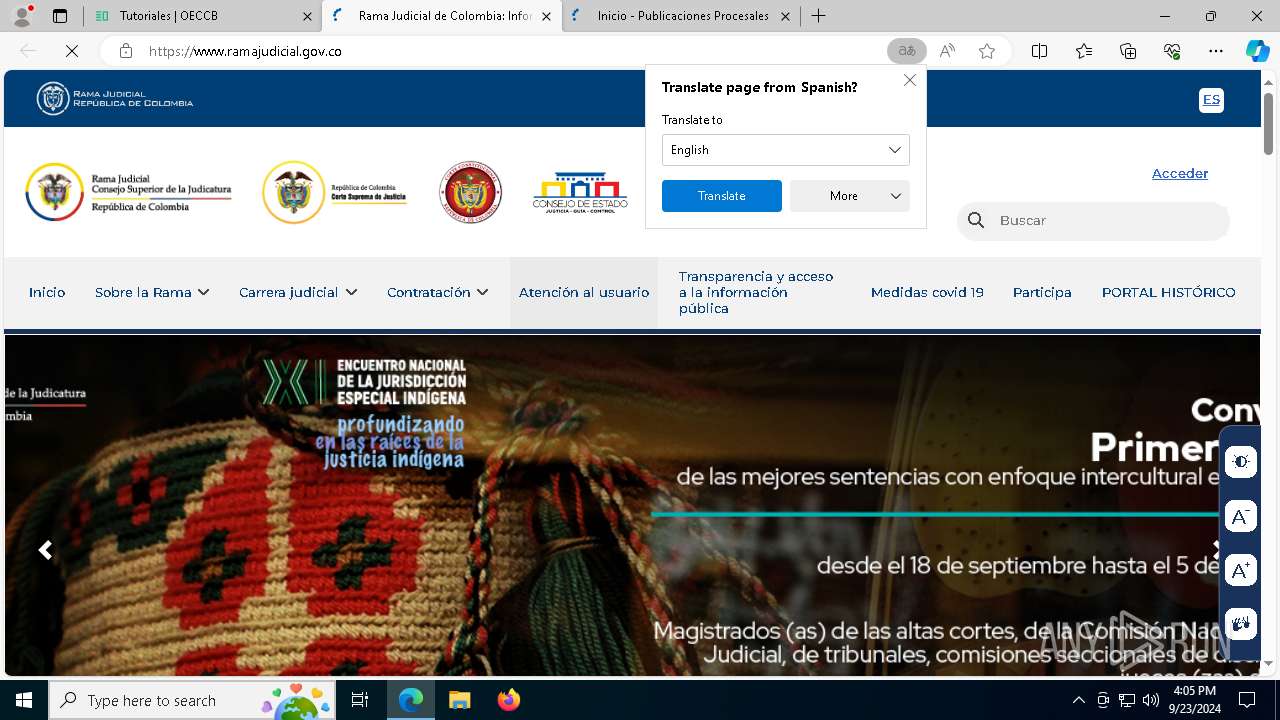Open Atención al usuario menu
1280x720 pixels.
point(584,292)
